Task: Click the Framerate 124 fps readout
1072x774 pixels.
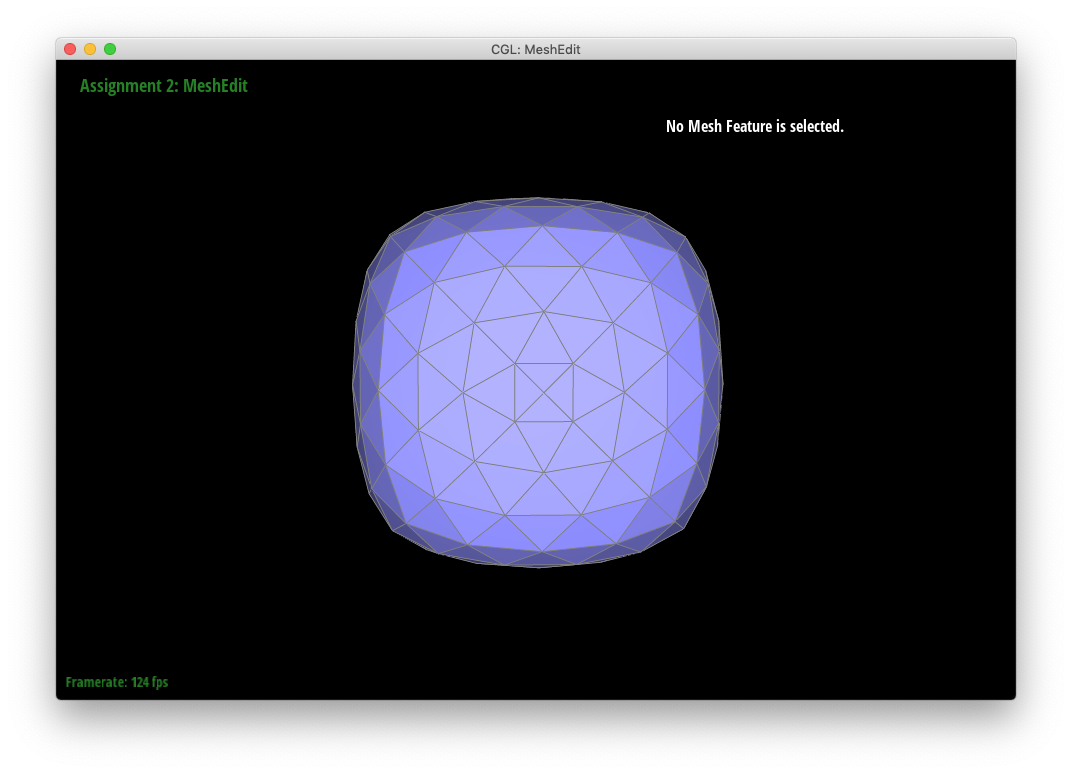Action: [117, 682]
